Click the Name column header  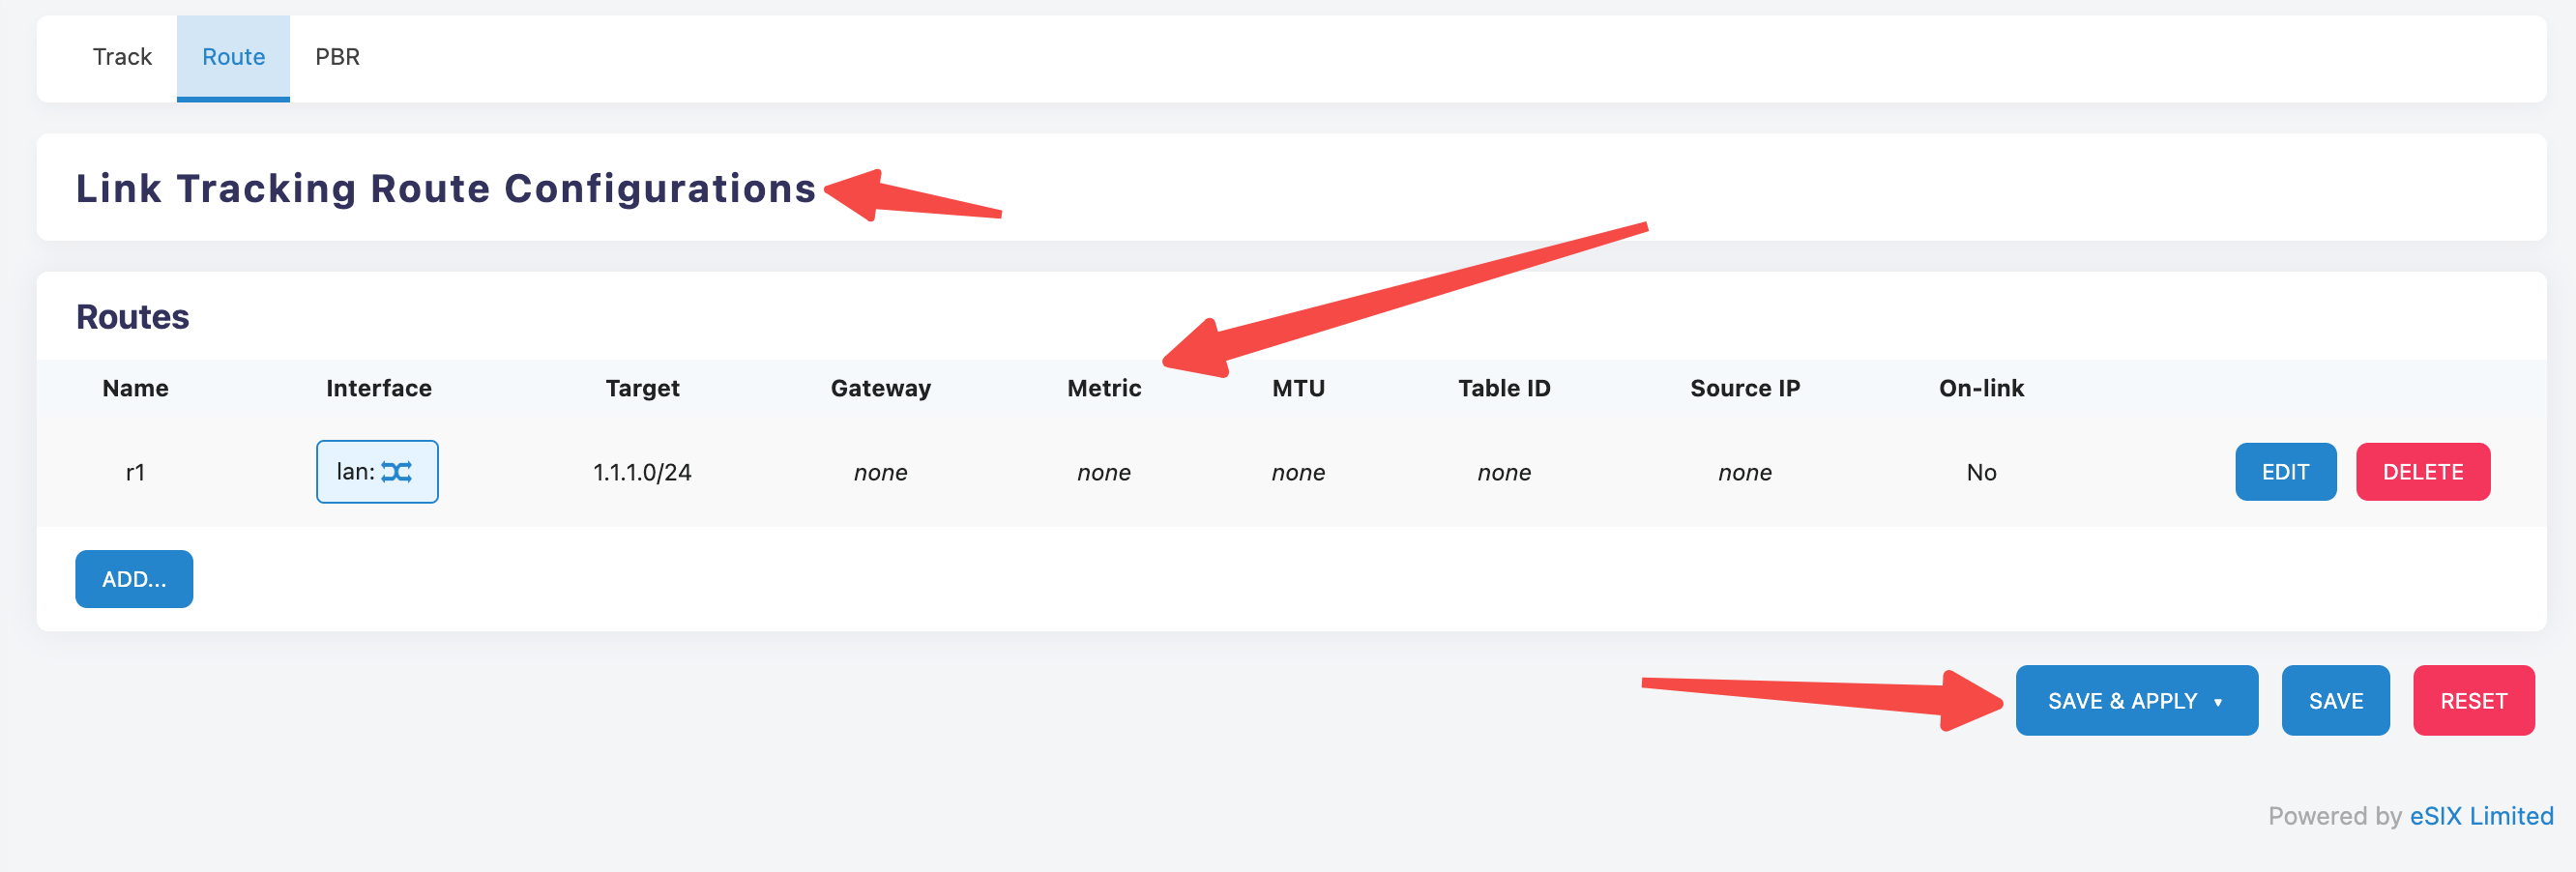(135, 388)
